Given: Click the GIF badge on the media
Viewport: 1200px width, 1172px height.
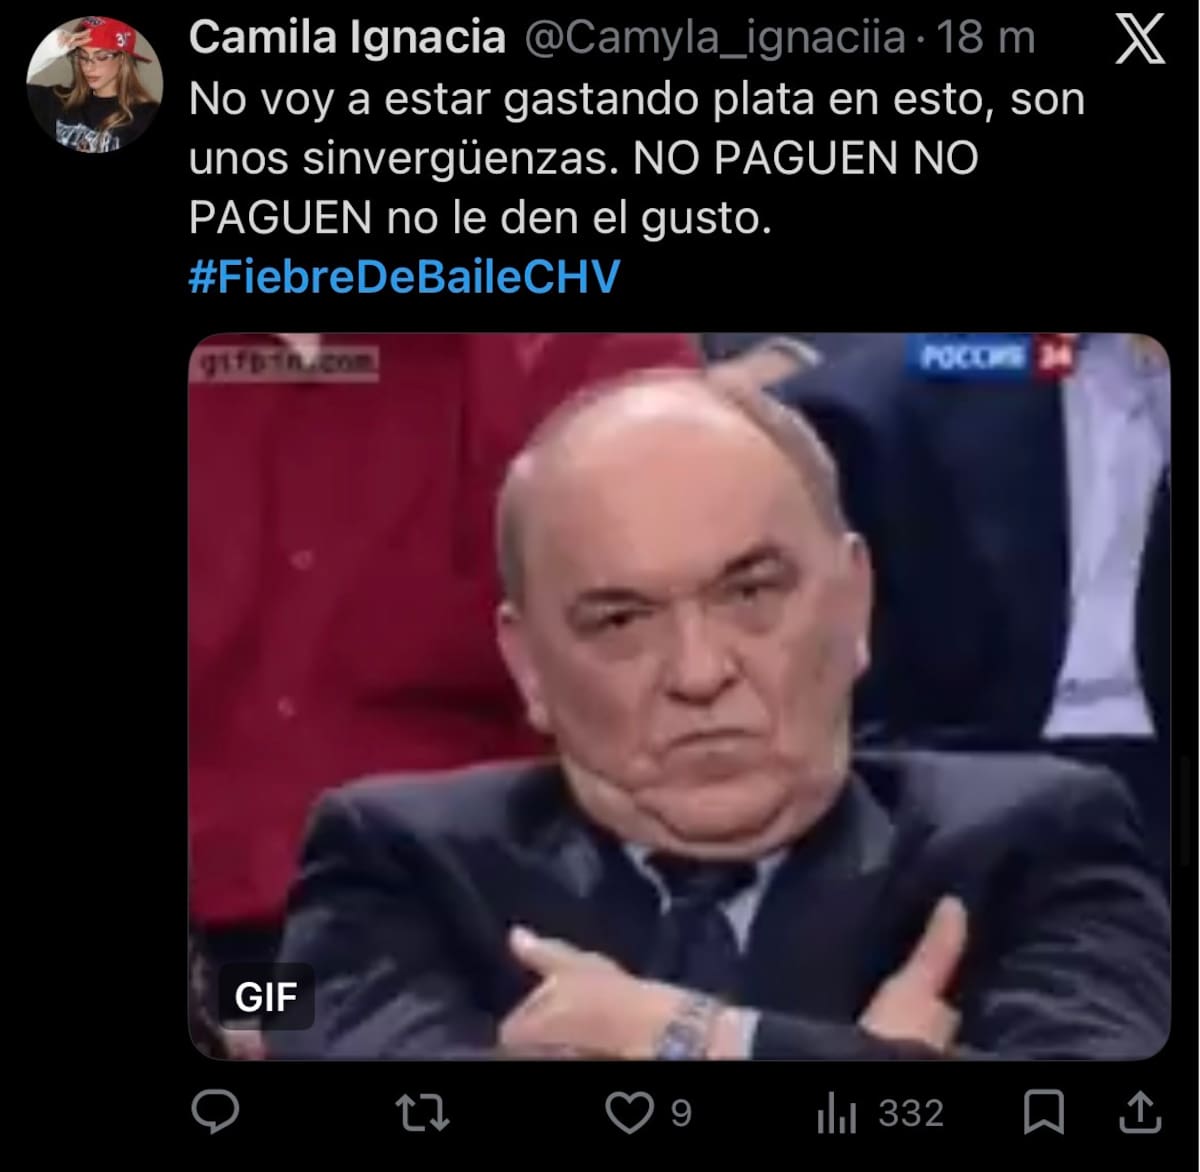Looking at the screenshot, I should pos(266,996).
